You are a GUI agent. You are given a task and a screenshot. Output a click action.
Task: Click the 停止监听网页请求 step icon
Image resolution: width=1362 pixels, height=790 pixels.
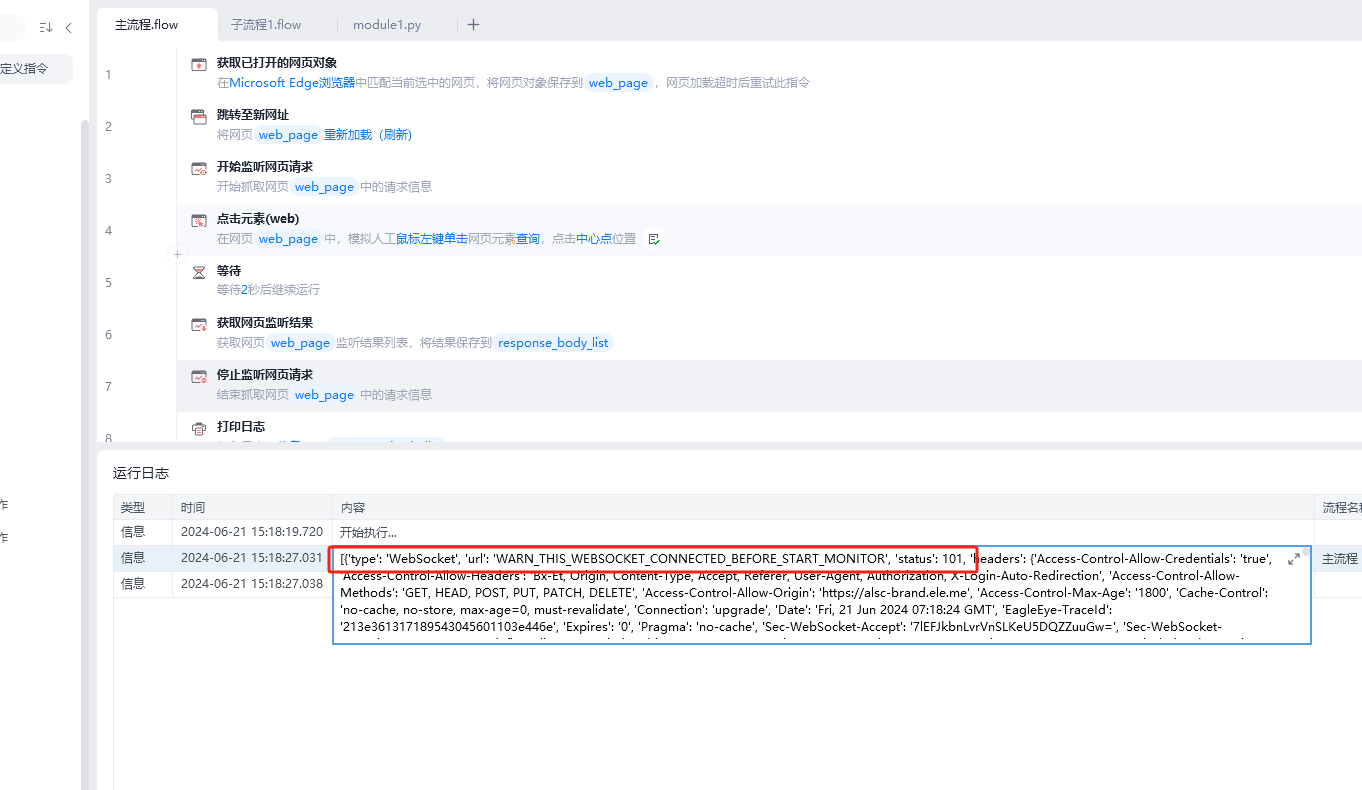tap(198, 376)
